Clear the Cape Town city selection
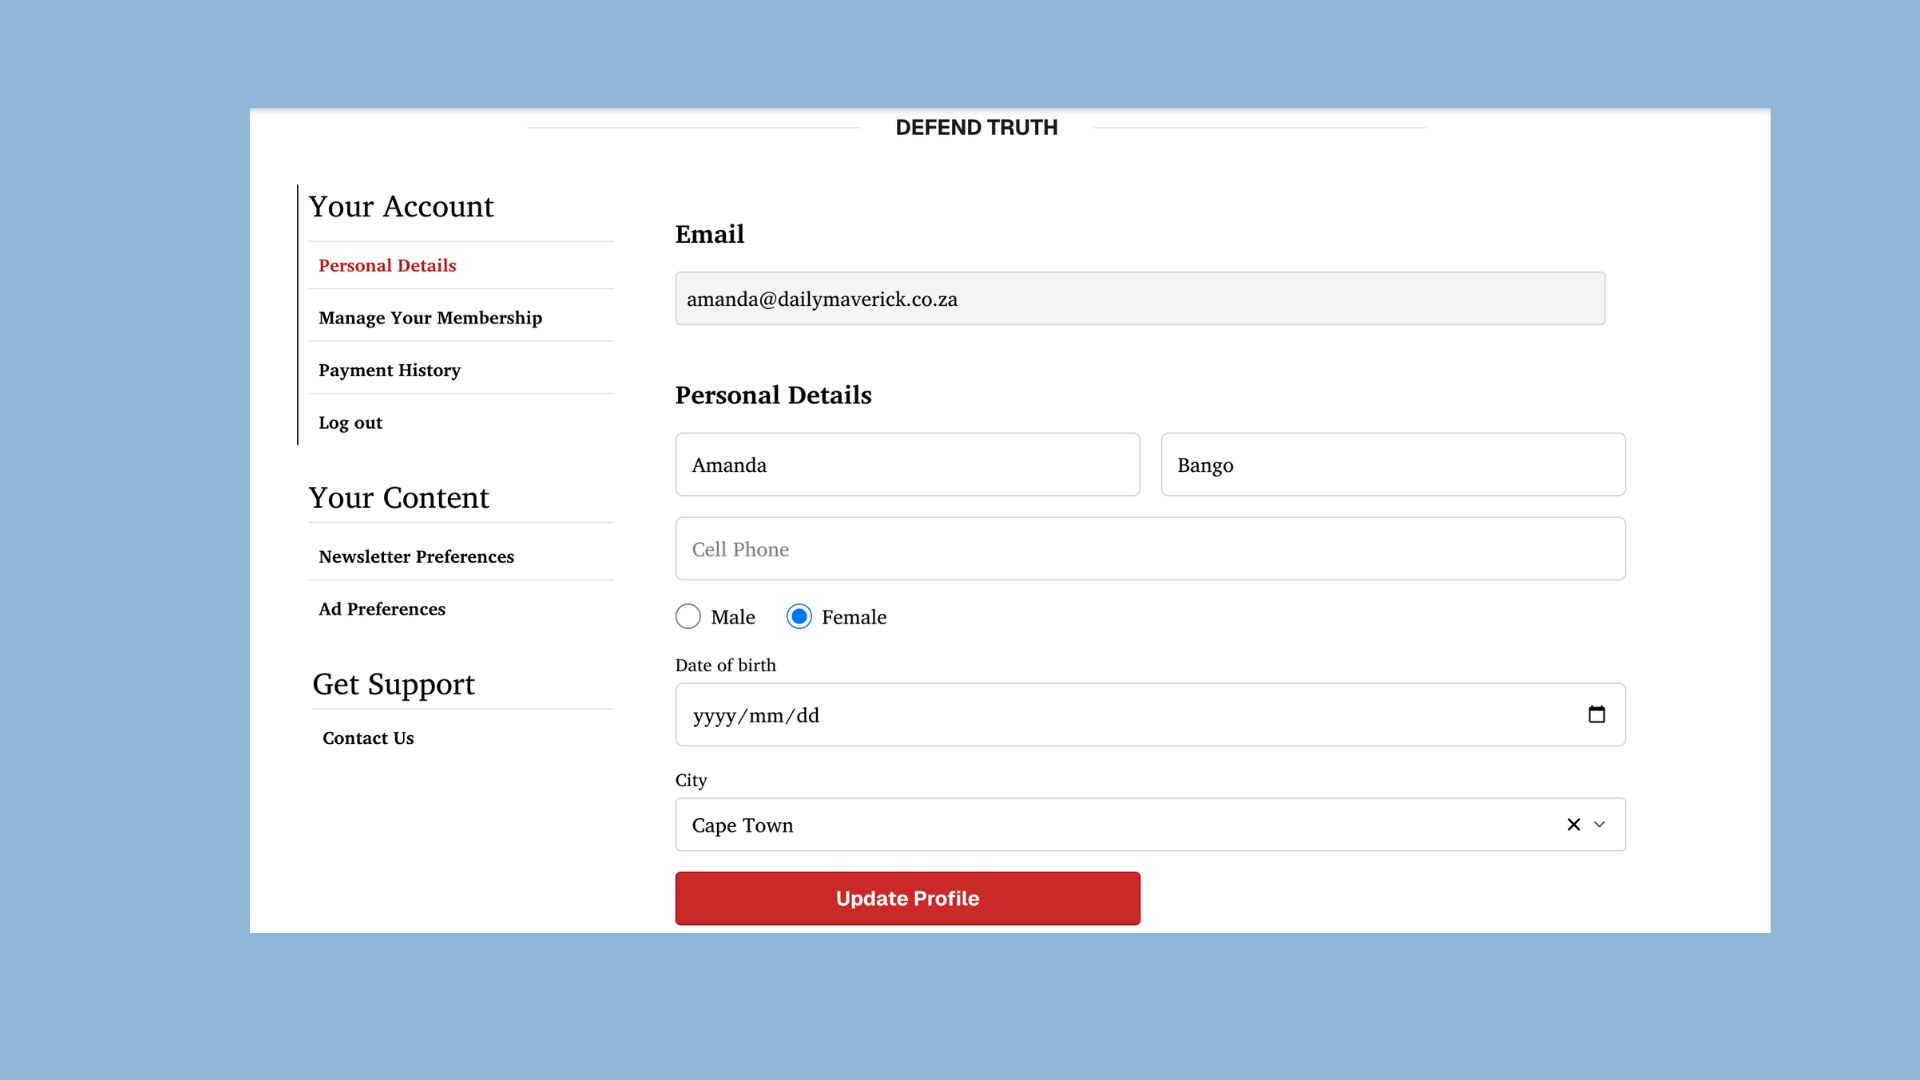This screenshot has width=1920, height=1080. [x=1573, y=825]
